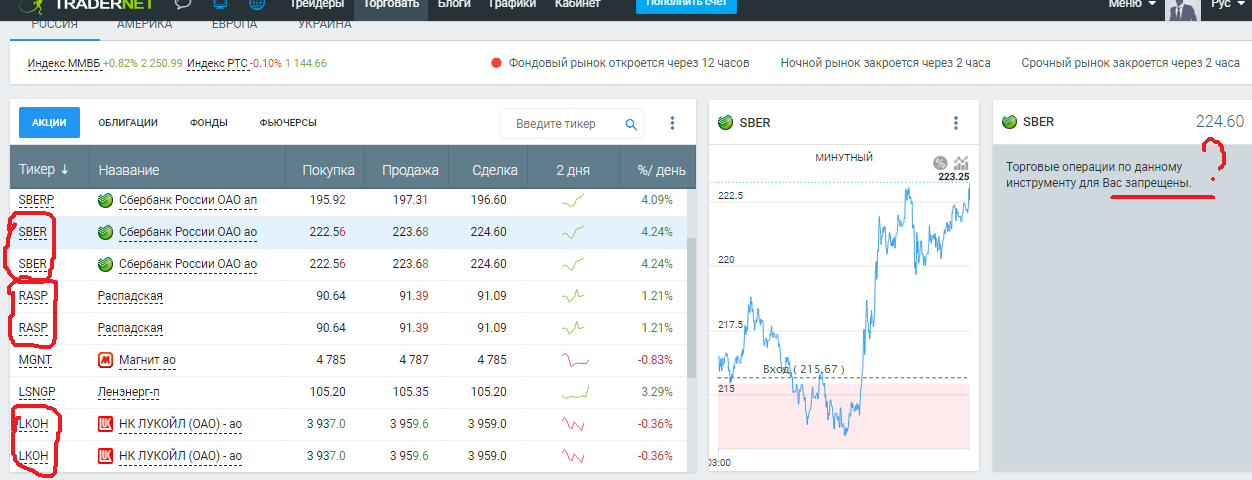Switch to the Фьючерсы tab
1252x480 pixels.
tap(288, 123)
